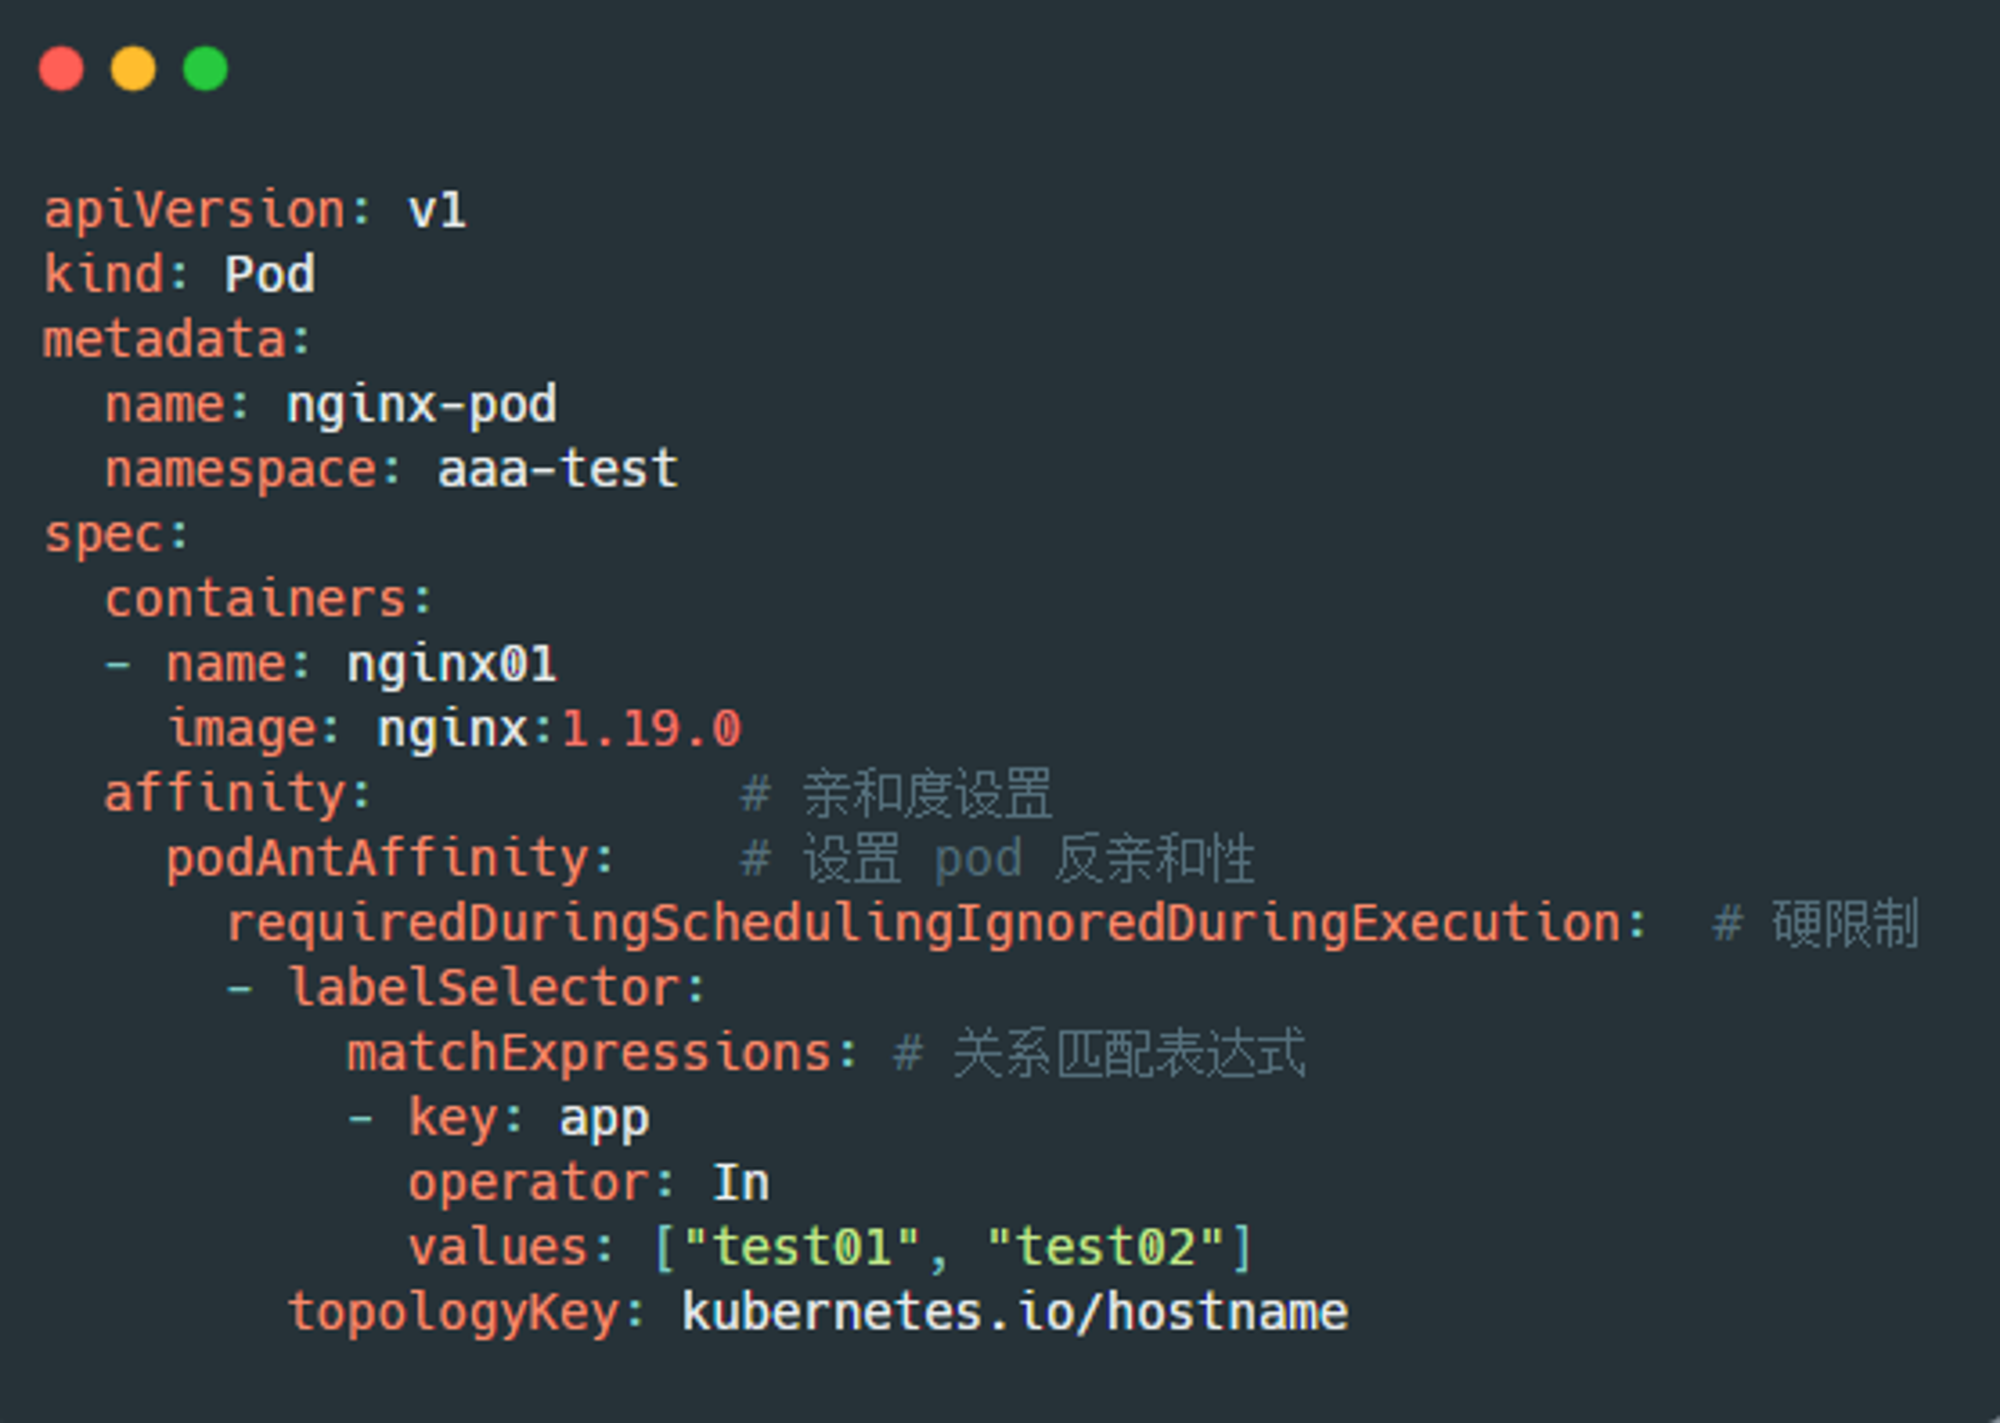Click the nginx-pod name value
This screenshot has height=1423, width=2000.
[x=422, y=406]
